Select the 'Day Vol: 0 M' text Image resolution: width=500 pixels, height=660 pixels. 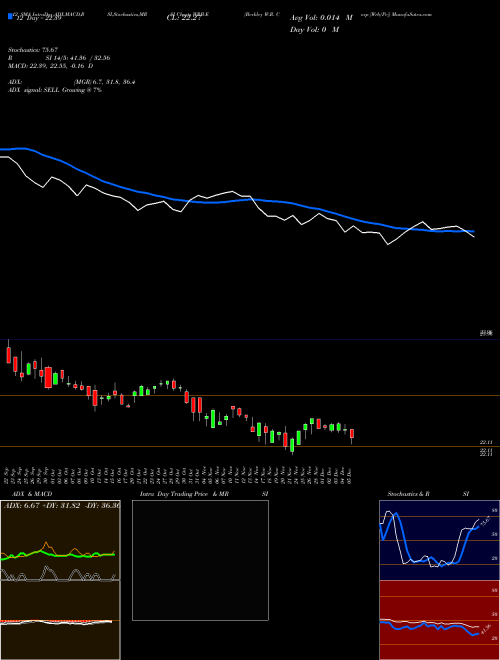(x=314, y=29)
